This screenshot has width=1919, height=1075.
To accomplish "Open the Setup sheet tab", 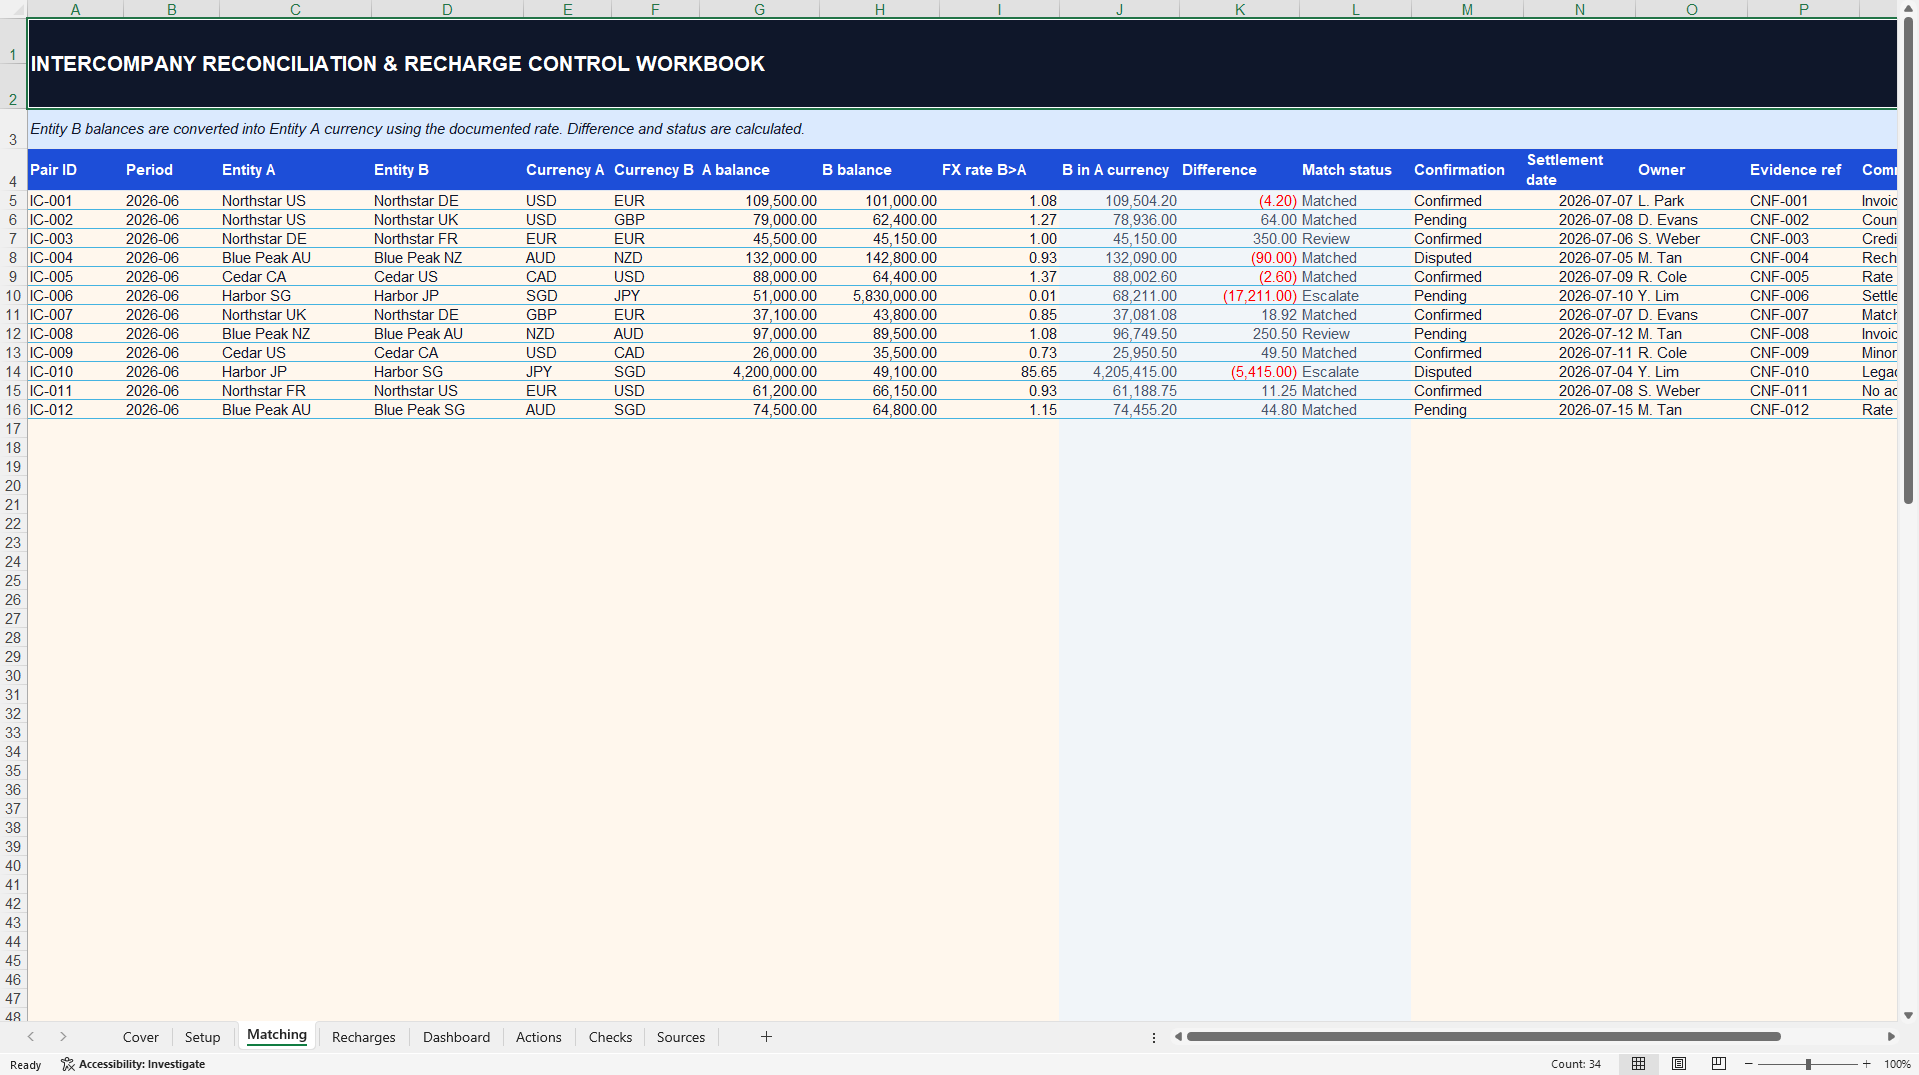I will [203, 1037].
